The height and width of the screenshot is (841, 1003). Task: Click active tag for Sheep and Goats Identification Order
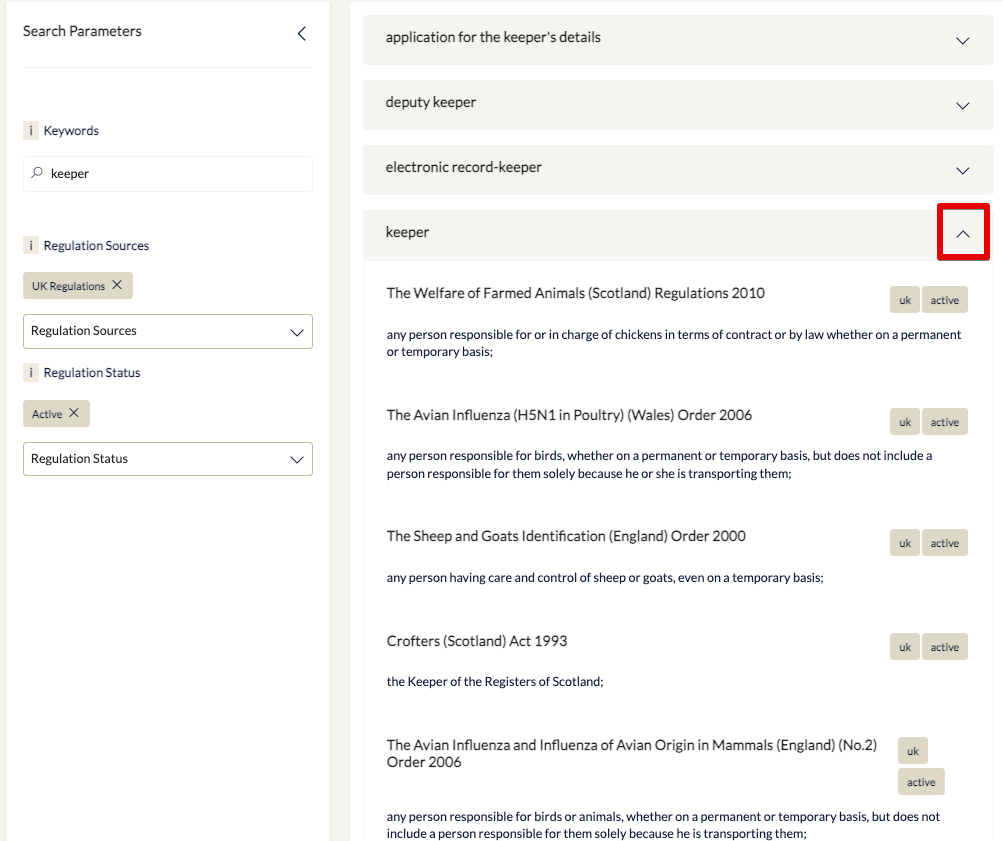coord(944,543)
